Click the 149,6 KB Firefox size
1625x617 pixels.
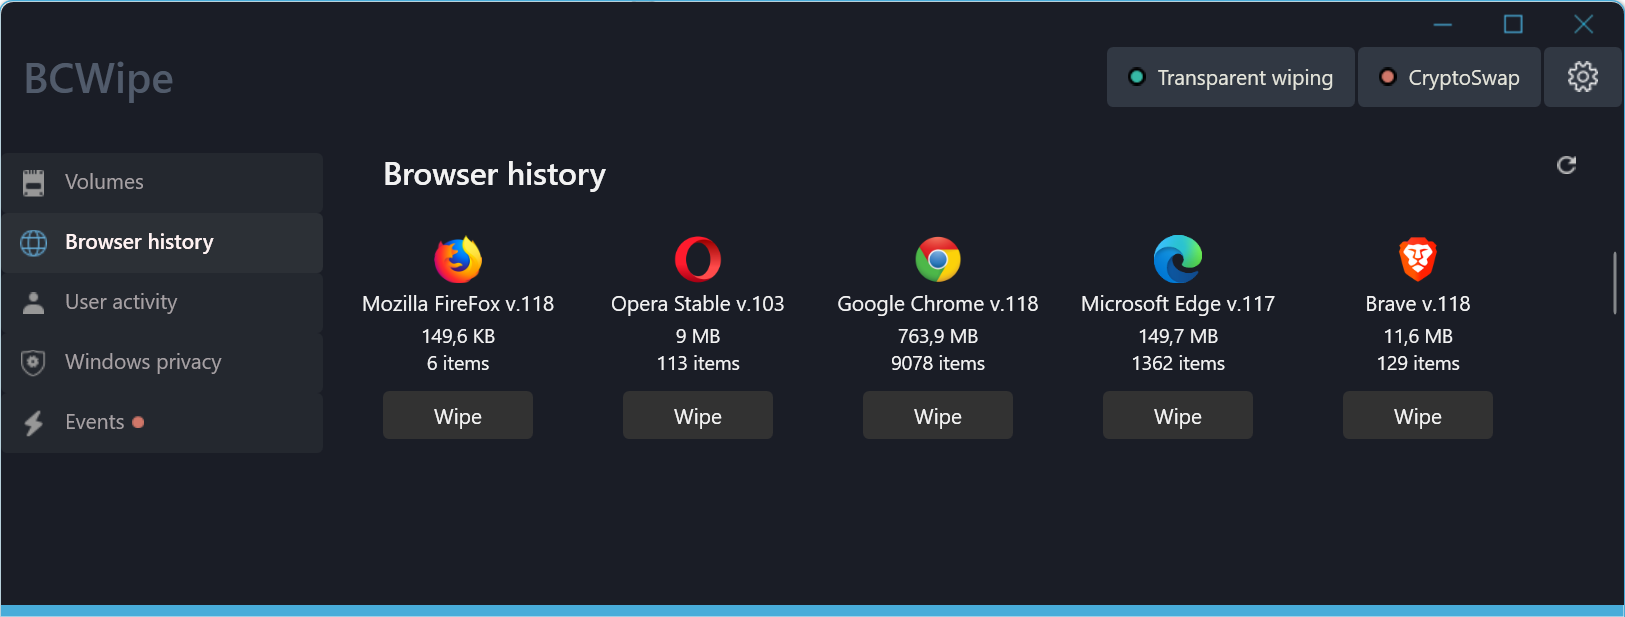click(x=458, y=337)
